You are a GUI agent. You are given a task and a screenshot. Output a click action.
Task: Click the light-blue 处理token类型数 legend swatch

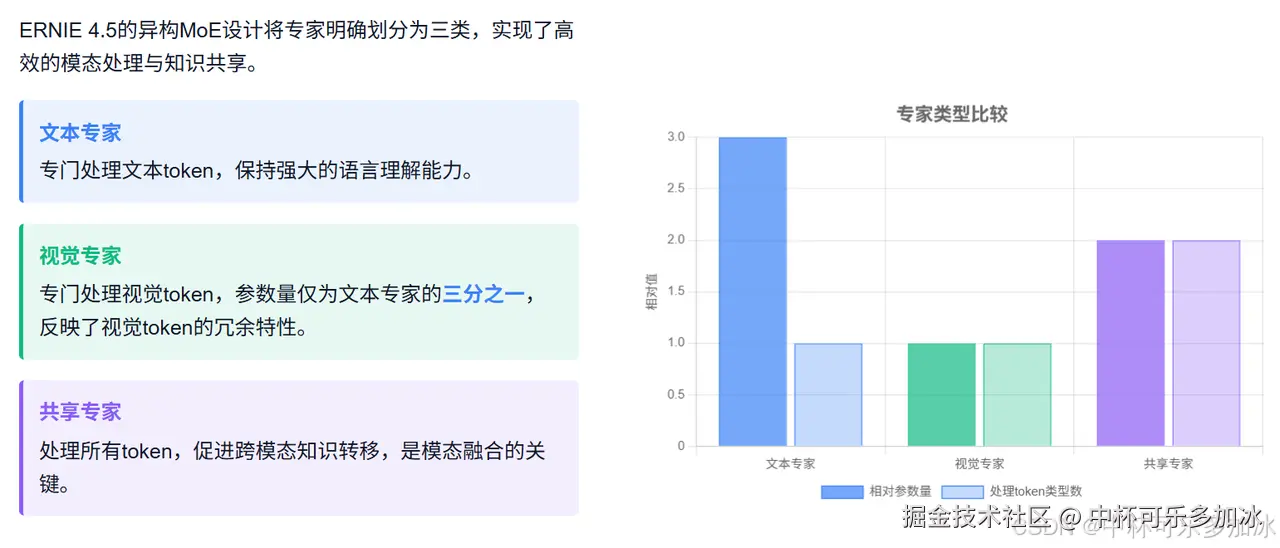963,491
